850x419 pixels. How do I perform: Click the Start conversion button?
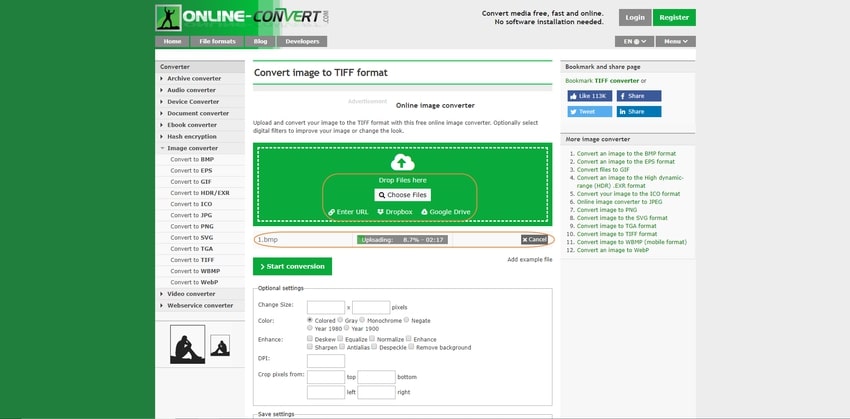click(292, 266)
